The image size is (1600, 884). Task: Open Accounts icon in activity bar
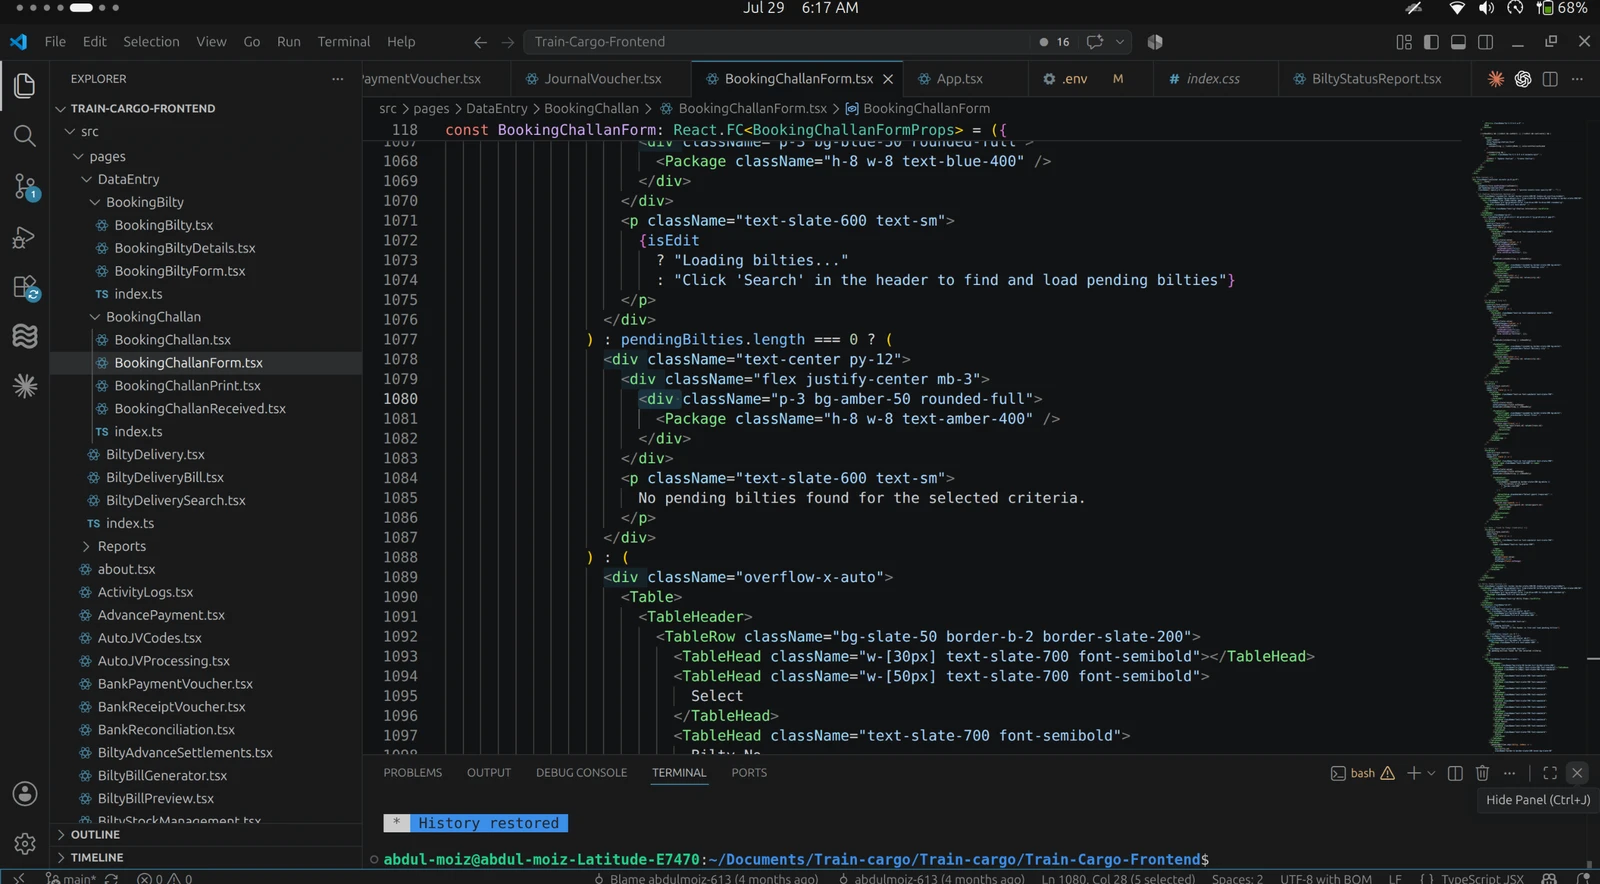25,794
